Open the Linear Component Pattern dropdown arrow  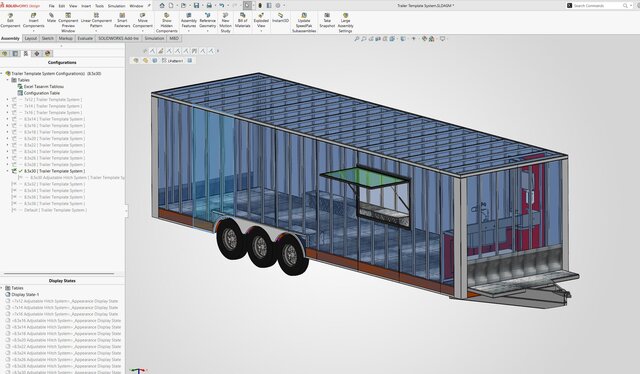(x=96, y=31)
